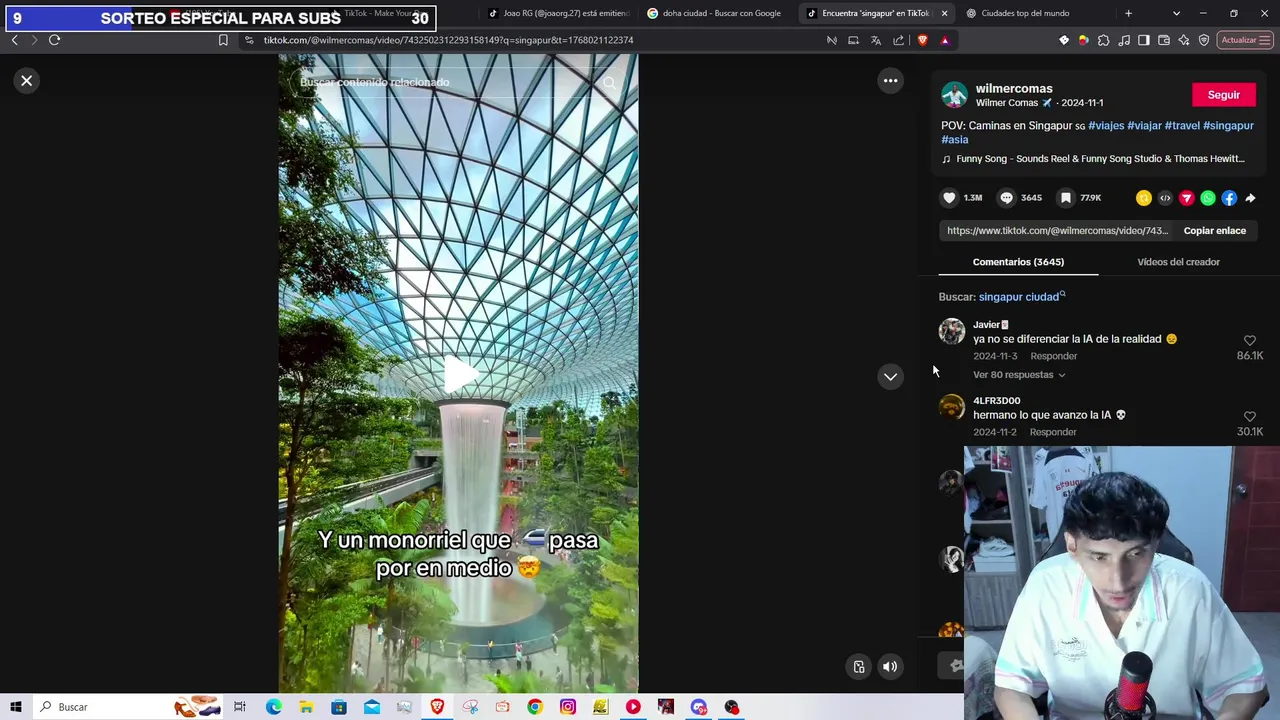The height and width of the screenshot is (720, 1280).
Task: Switch to Videos del creador tab
Action: pos(1178,262)
